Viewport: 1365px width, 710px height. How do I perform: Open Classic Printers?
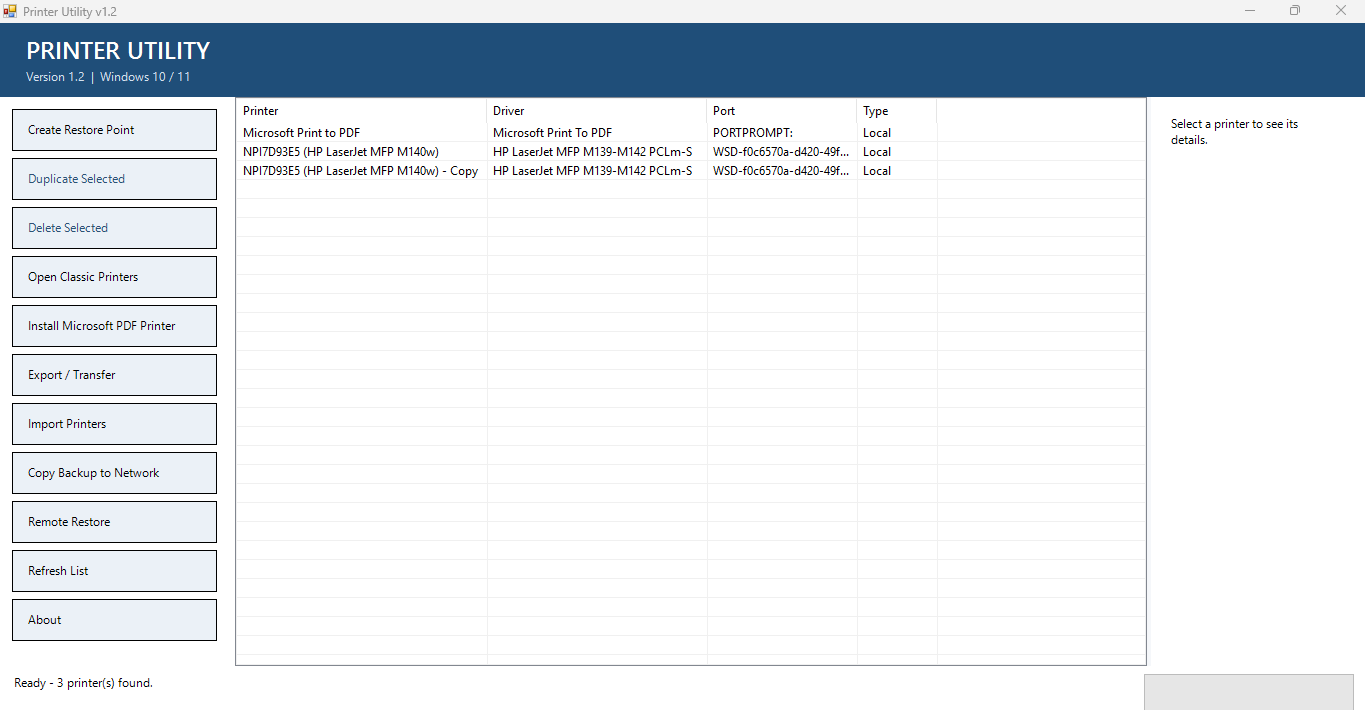tap(114, 277)
